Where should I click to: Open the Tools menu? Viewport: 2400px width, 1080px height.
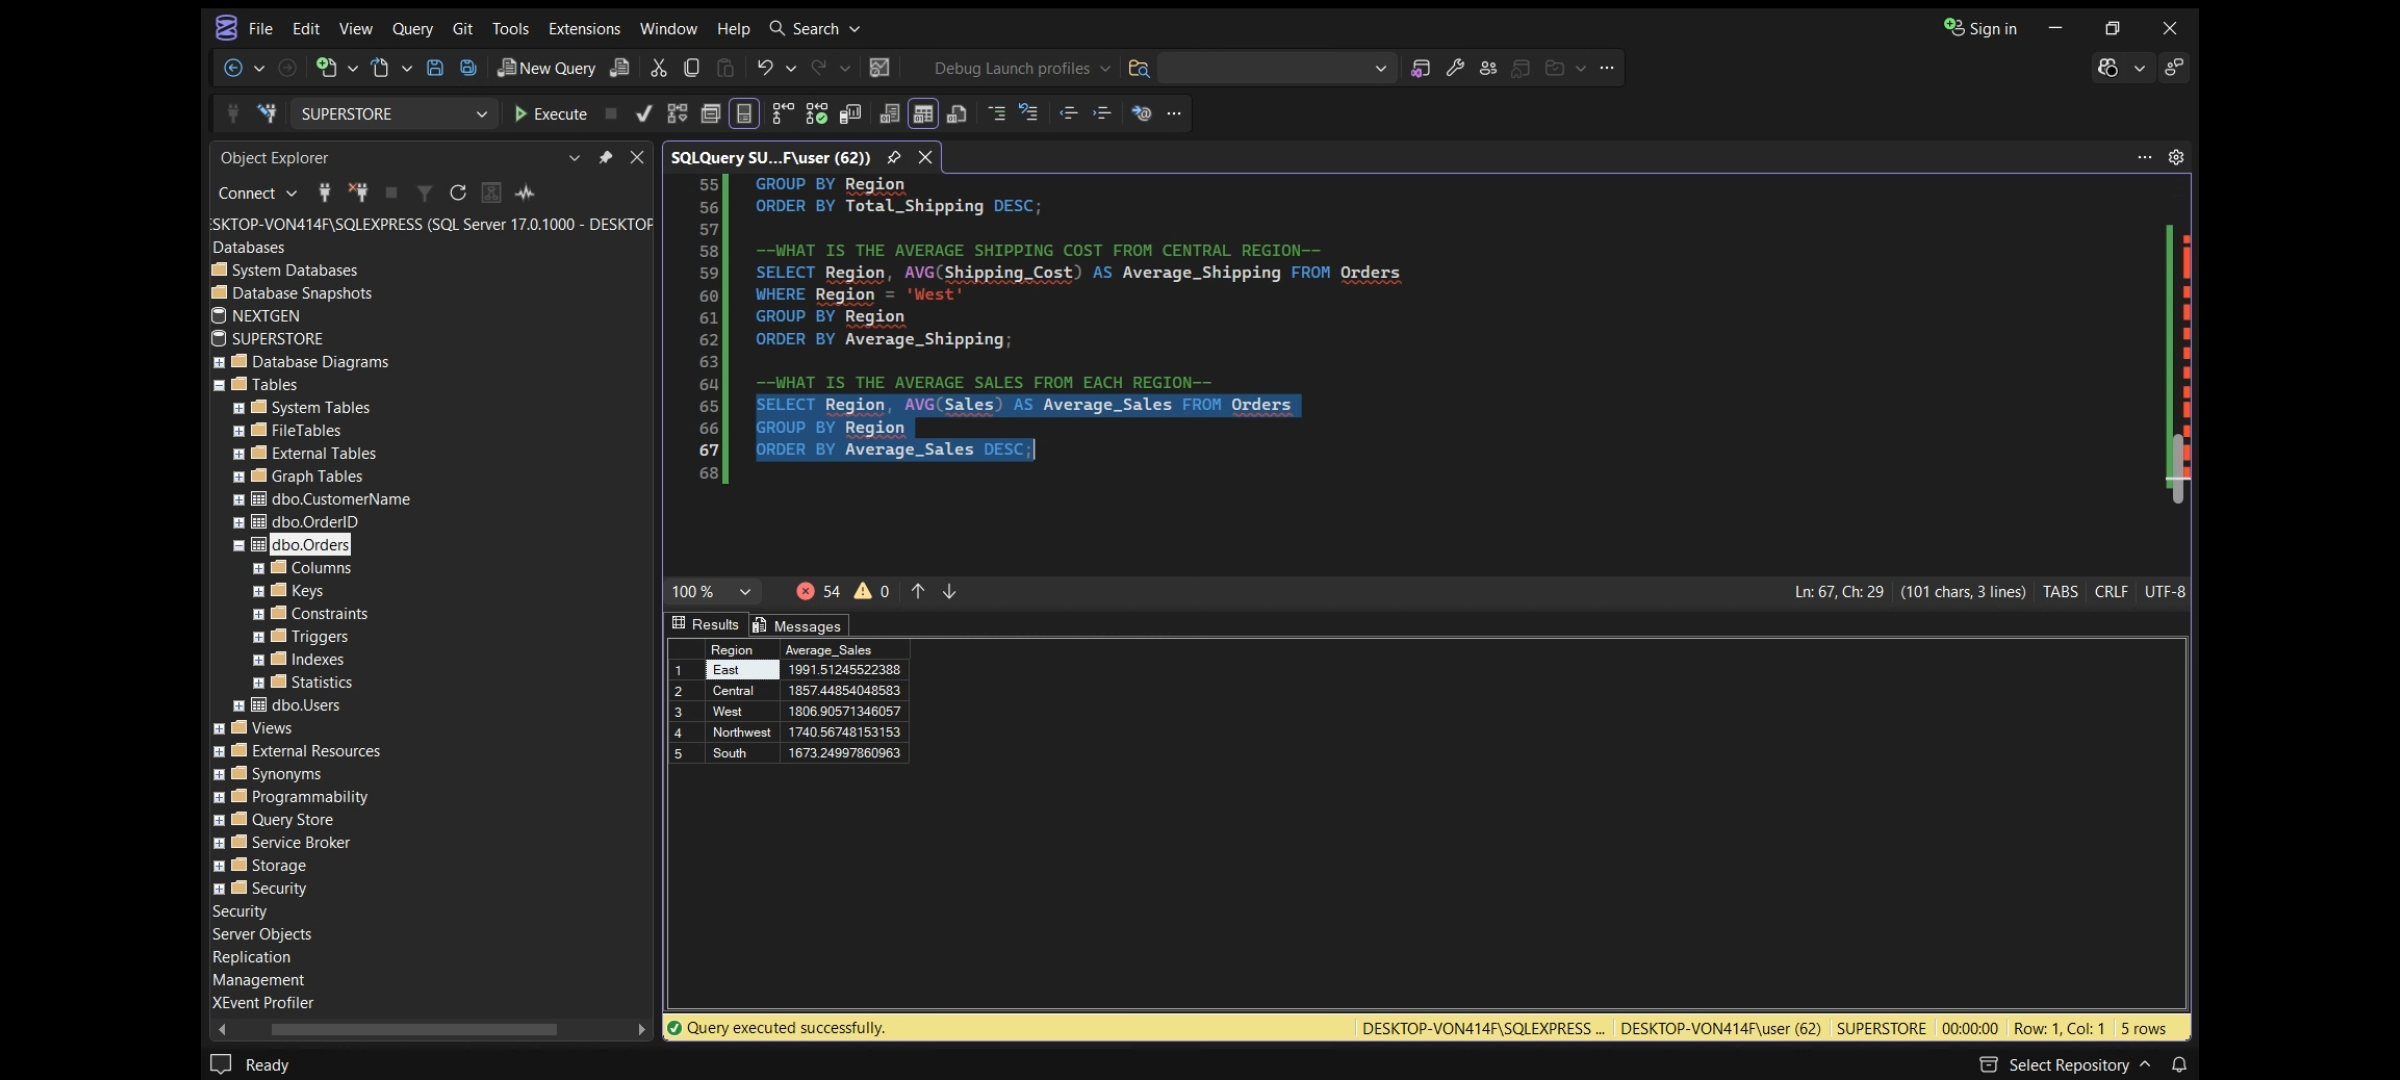pyautogui.click(x=510, y=29)
